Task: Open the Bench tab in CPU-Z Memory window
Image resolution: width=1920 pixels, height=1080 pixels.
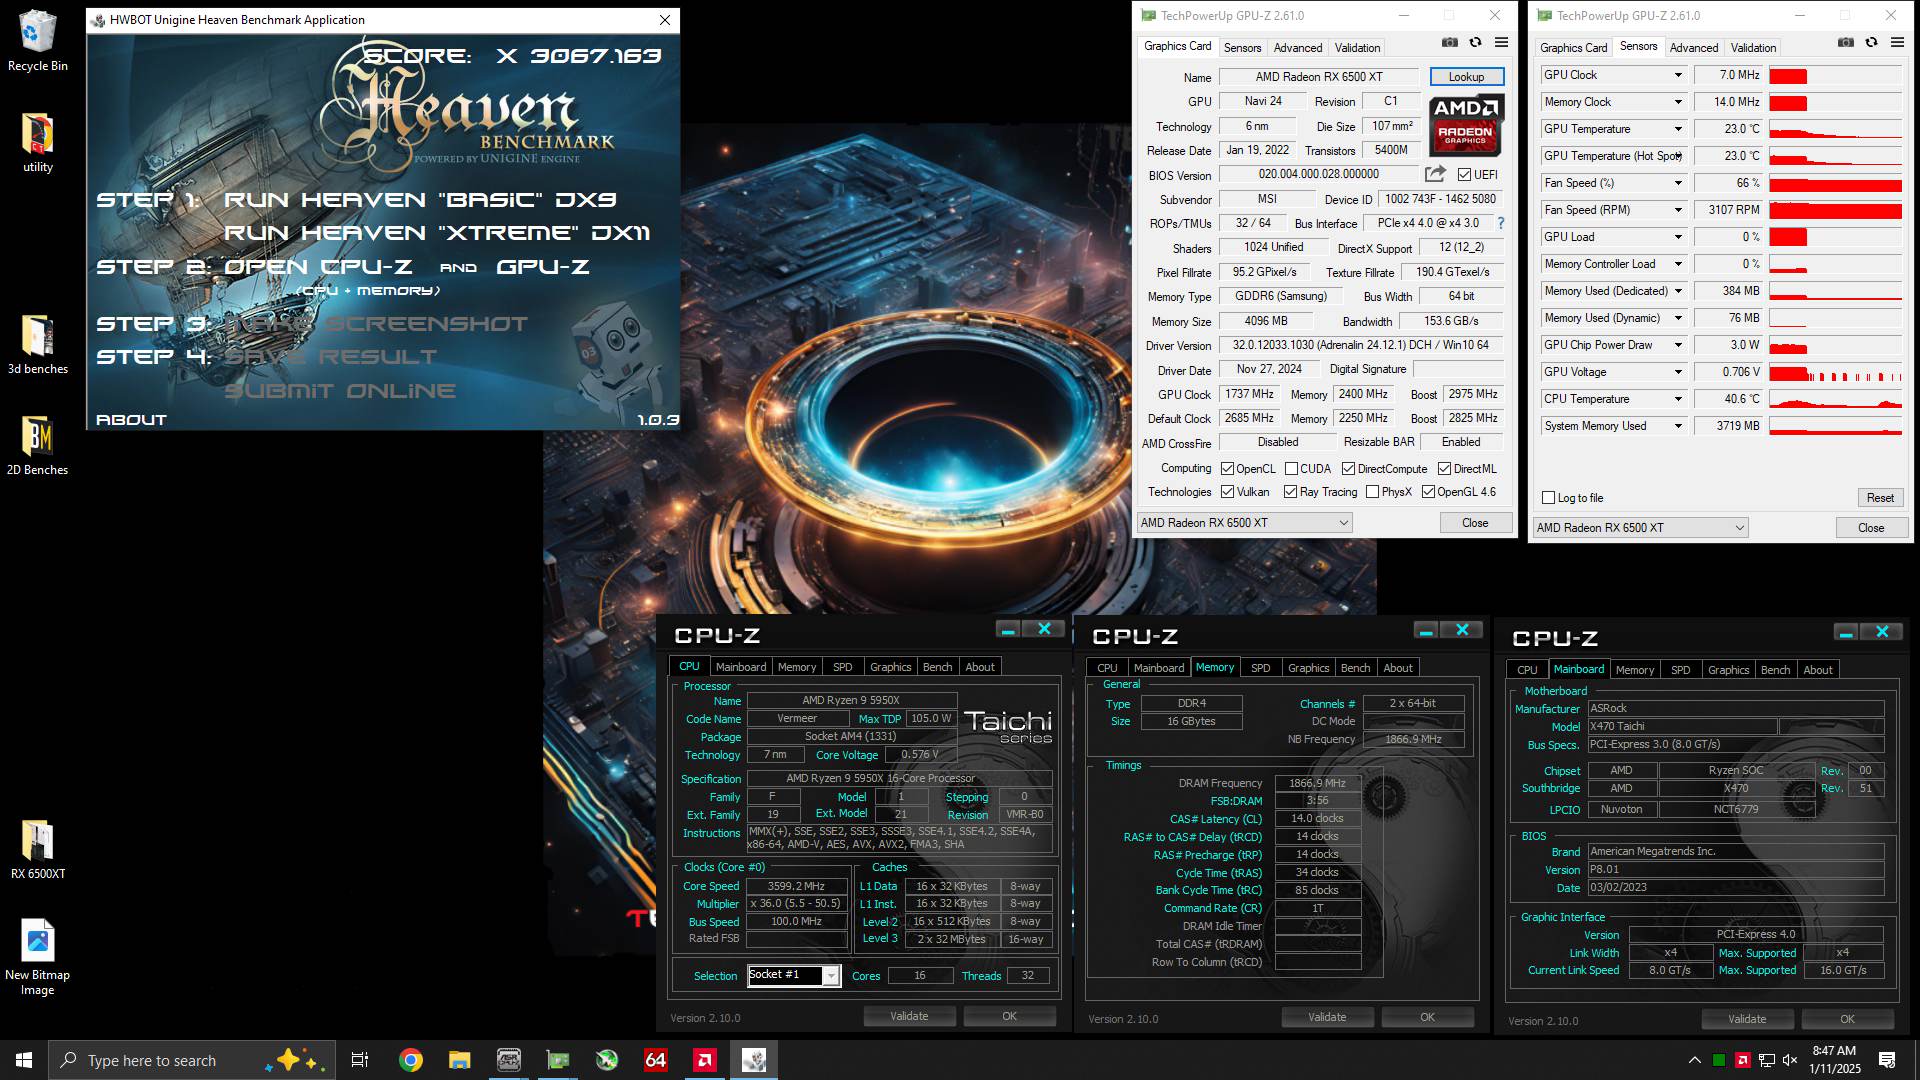Action: coord(1355,667)
